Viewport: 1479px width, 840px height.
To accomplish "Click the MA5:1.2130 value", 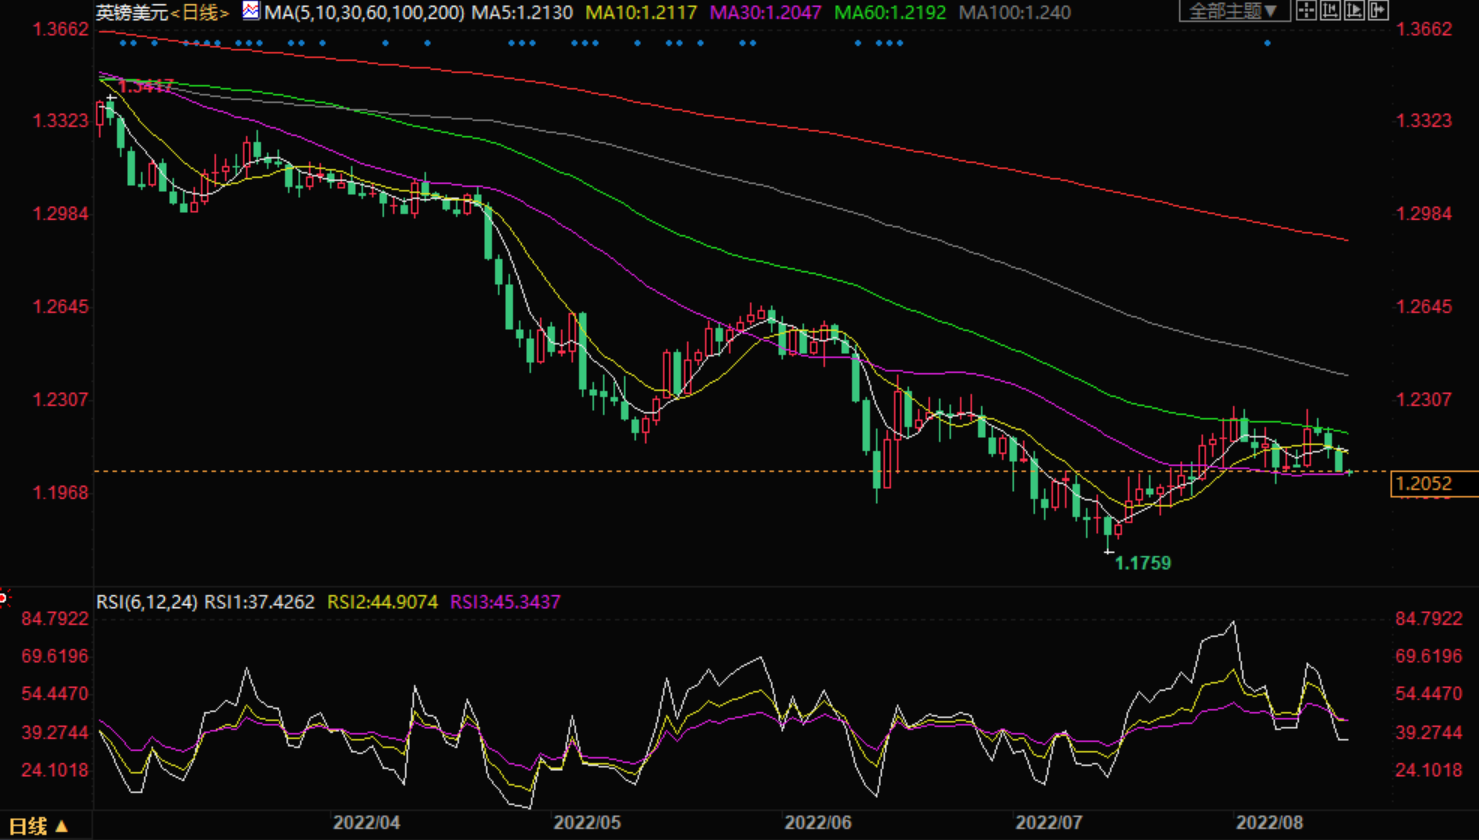I will [521, 13].
